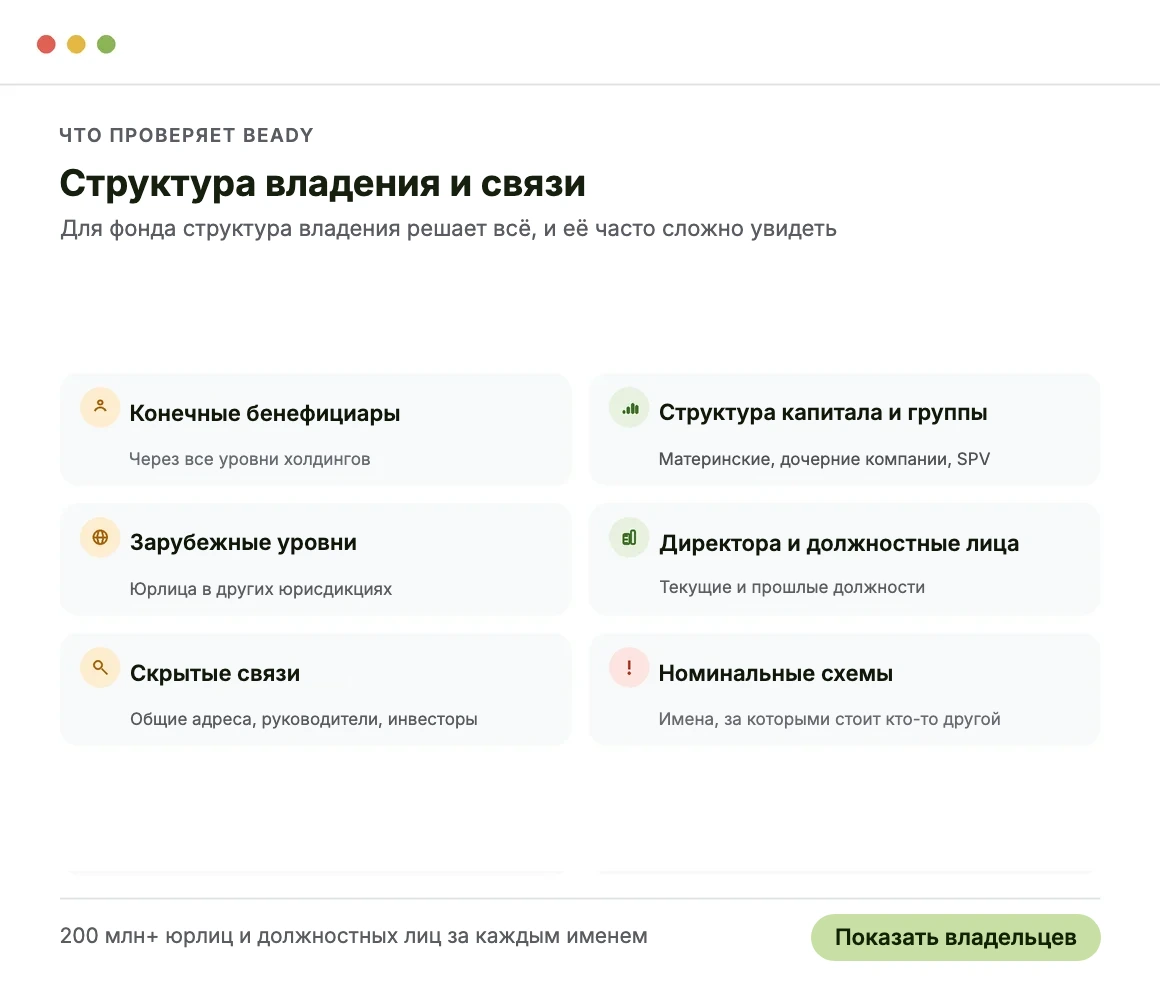Click the text Текущие и прошлые должности

coord(792,587)
